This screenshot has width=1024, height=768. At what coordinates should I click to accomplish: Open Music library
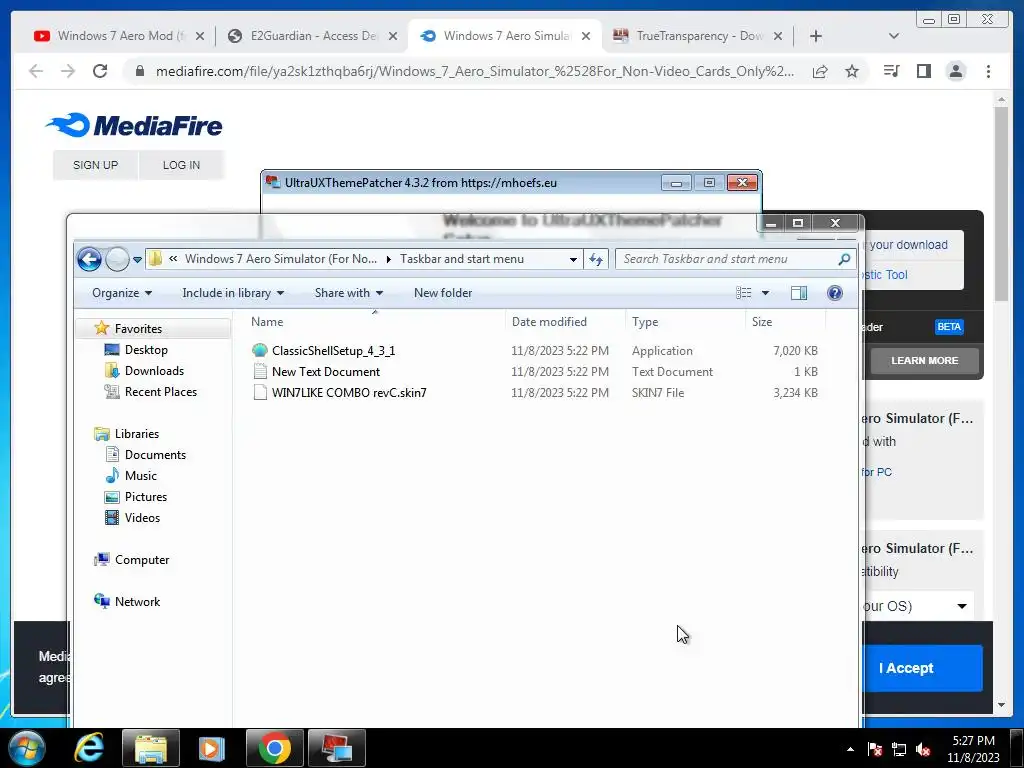point(140,475)
